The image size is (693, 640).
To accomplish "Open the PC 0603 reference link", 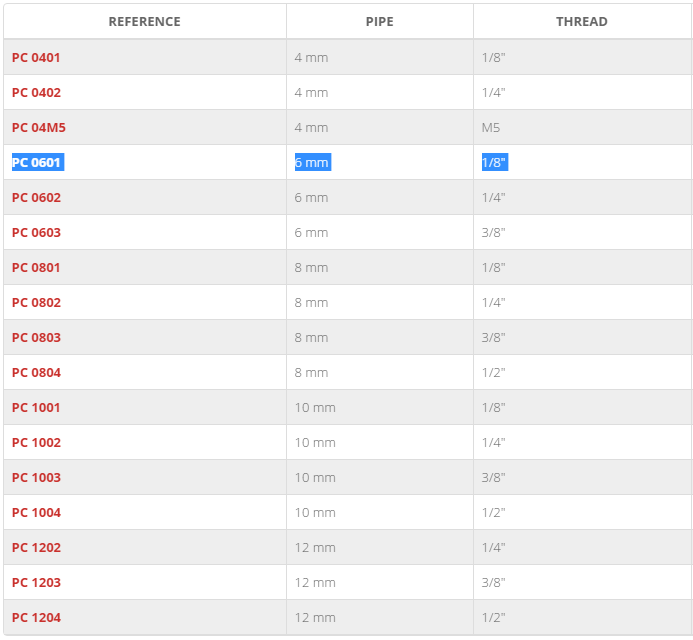I will [36, 232].
